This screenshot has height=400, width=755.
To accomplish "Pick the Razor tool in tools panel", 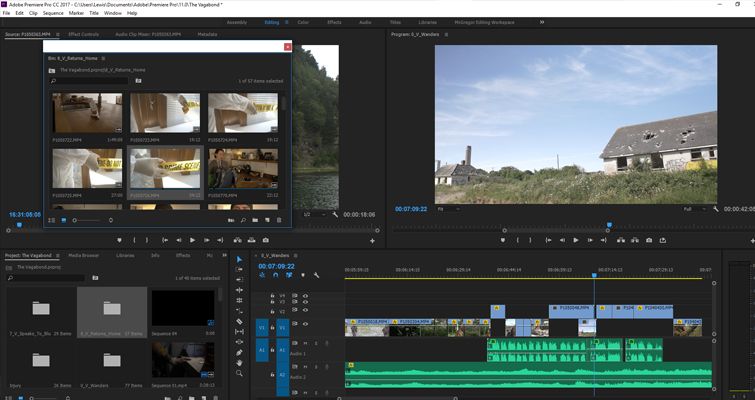I will [239, 322].
